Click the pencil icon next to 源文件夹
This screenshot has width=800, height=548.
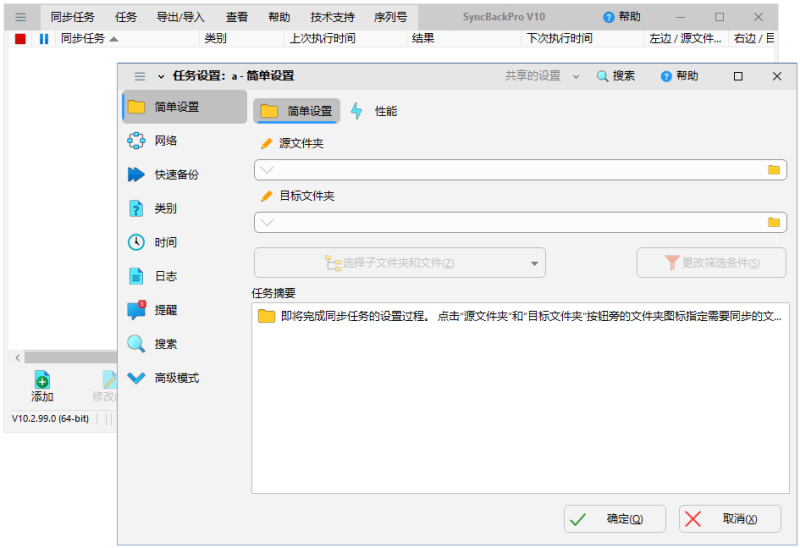click(x=266, y=143)
